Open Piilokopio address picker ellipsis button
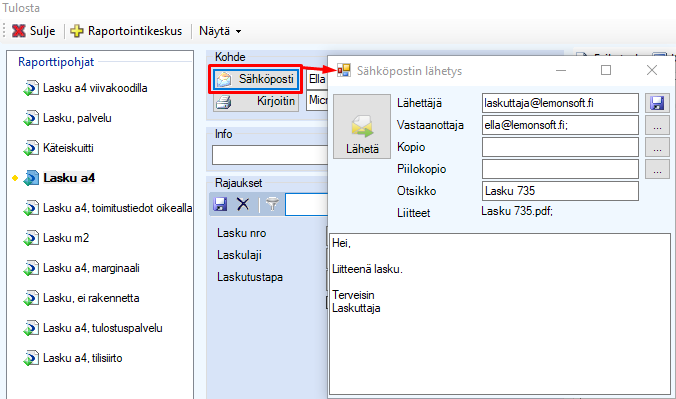The width and height of the screenshot is (676, 399). pos(657,169)
